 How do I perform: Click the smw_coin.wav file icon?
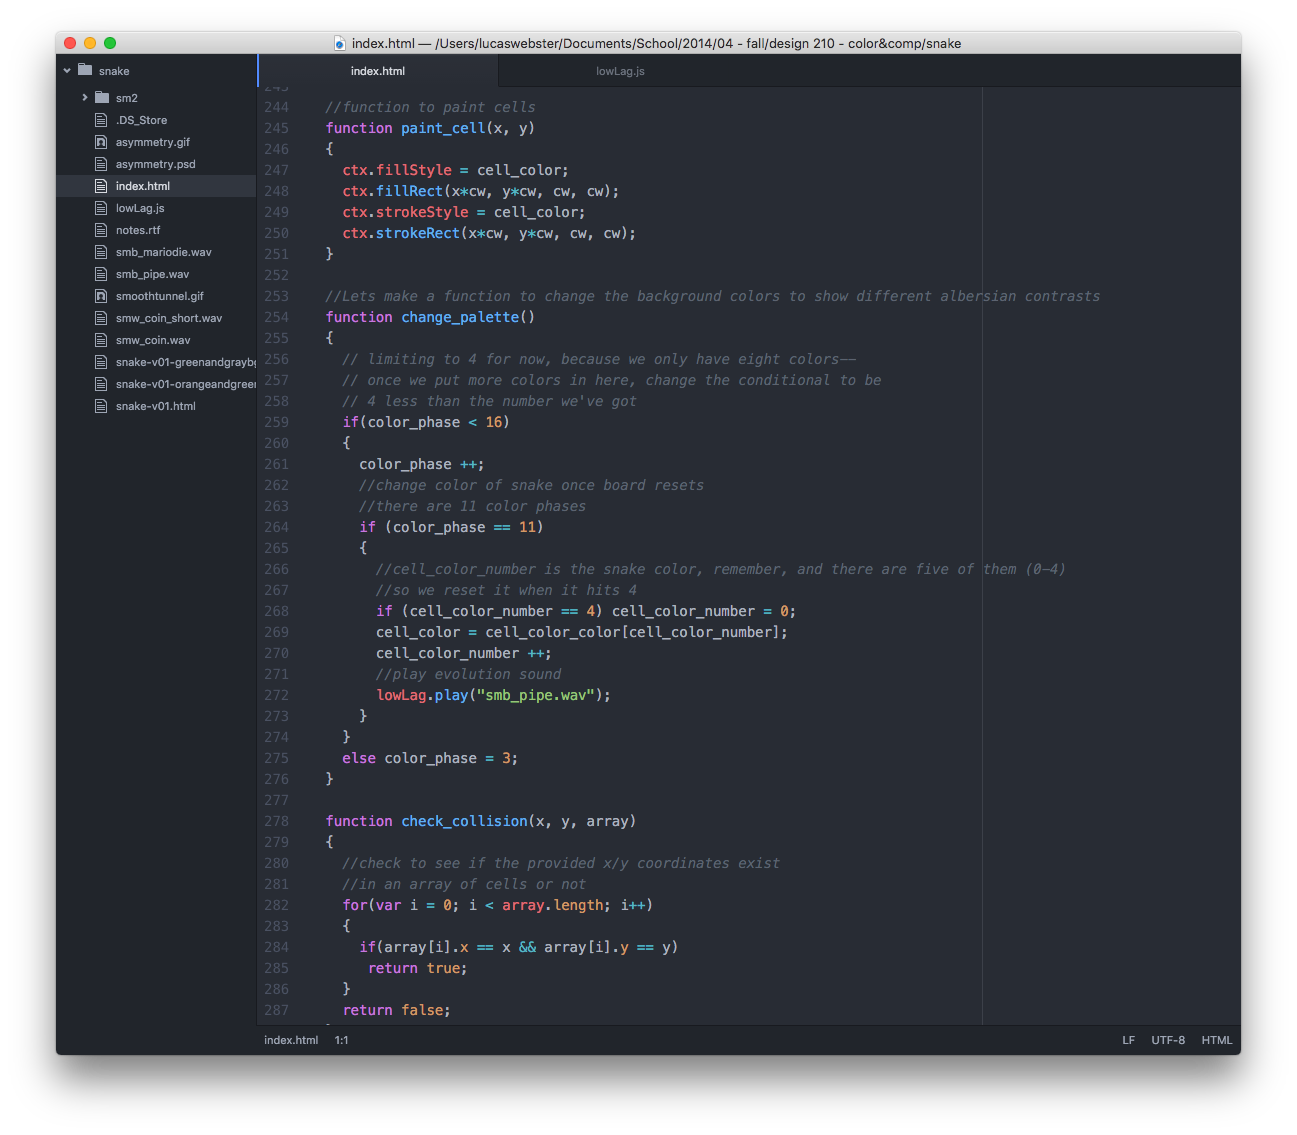101,340
